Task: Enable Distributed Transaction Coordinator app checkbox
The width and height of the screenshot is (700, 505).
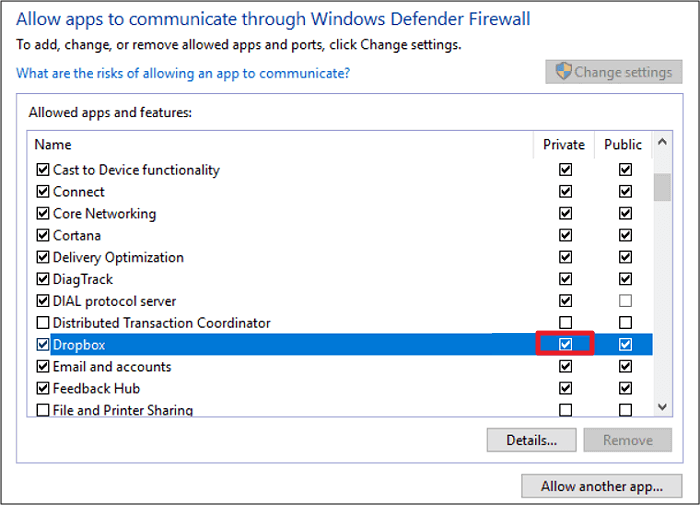Action: point(43,323)
